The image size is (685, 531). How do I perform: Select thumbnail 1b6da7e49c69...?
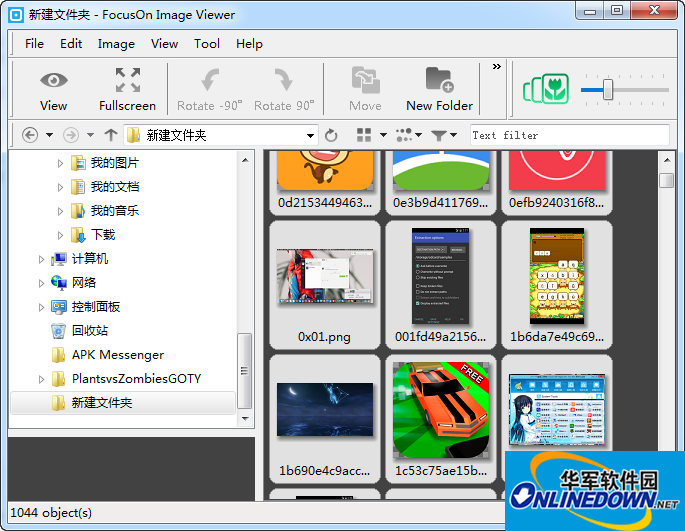557,285
